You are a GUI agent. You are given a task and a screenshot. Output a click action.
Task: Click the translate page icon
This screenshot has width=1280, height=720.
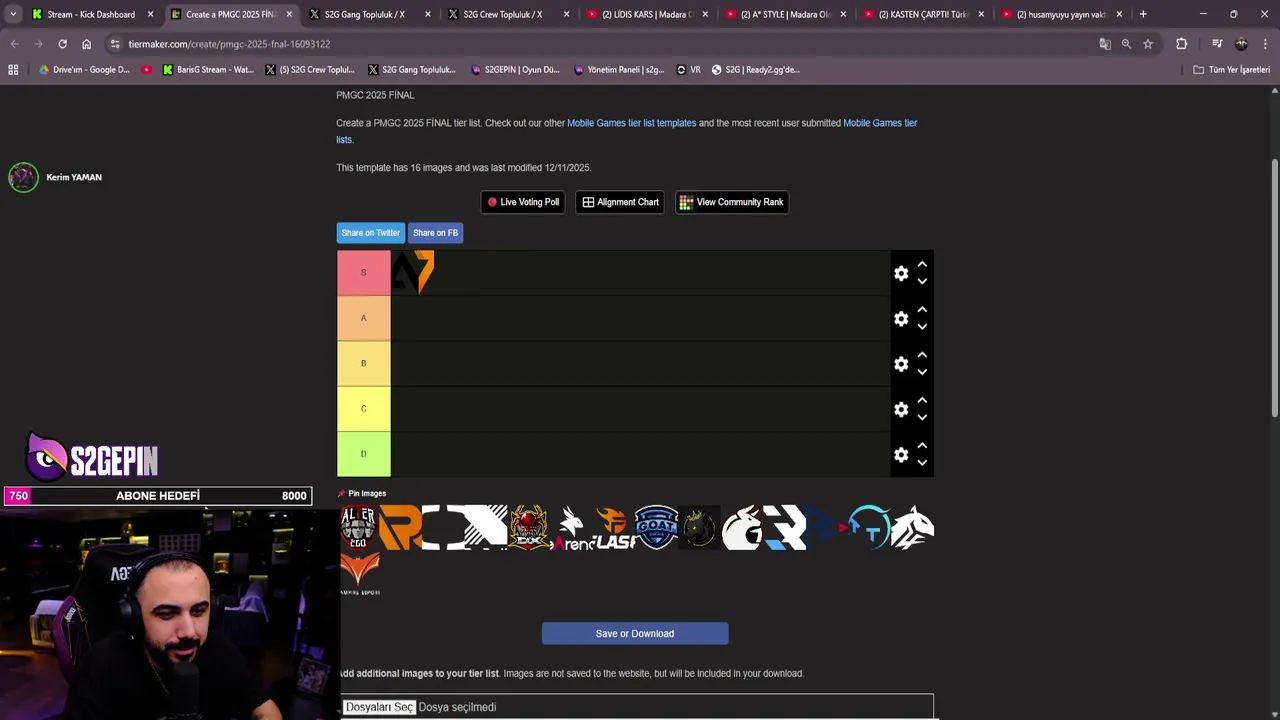(1105, 44)
